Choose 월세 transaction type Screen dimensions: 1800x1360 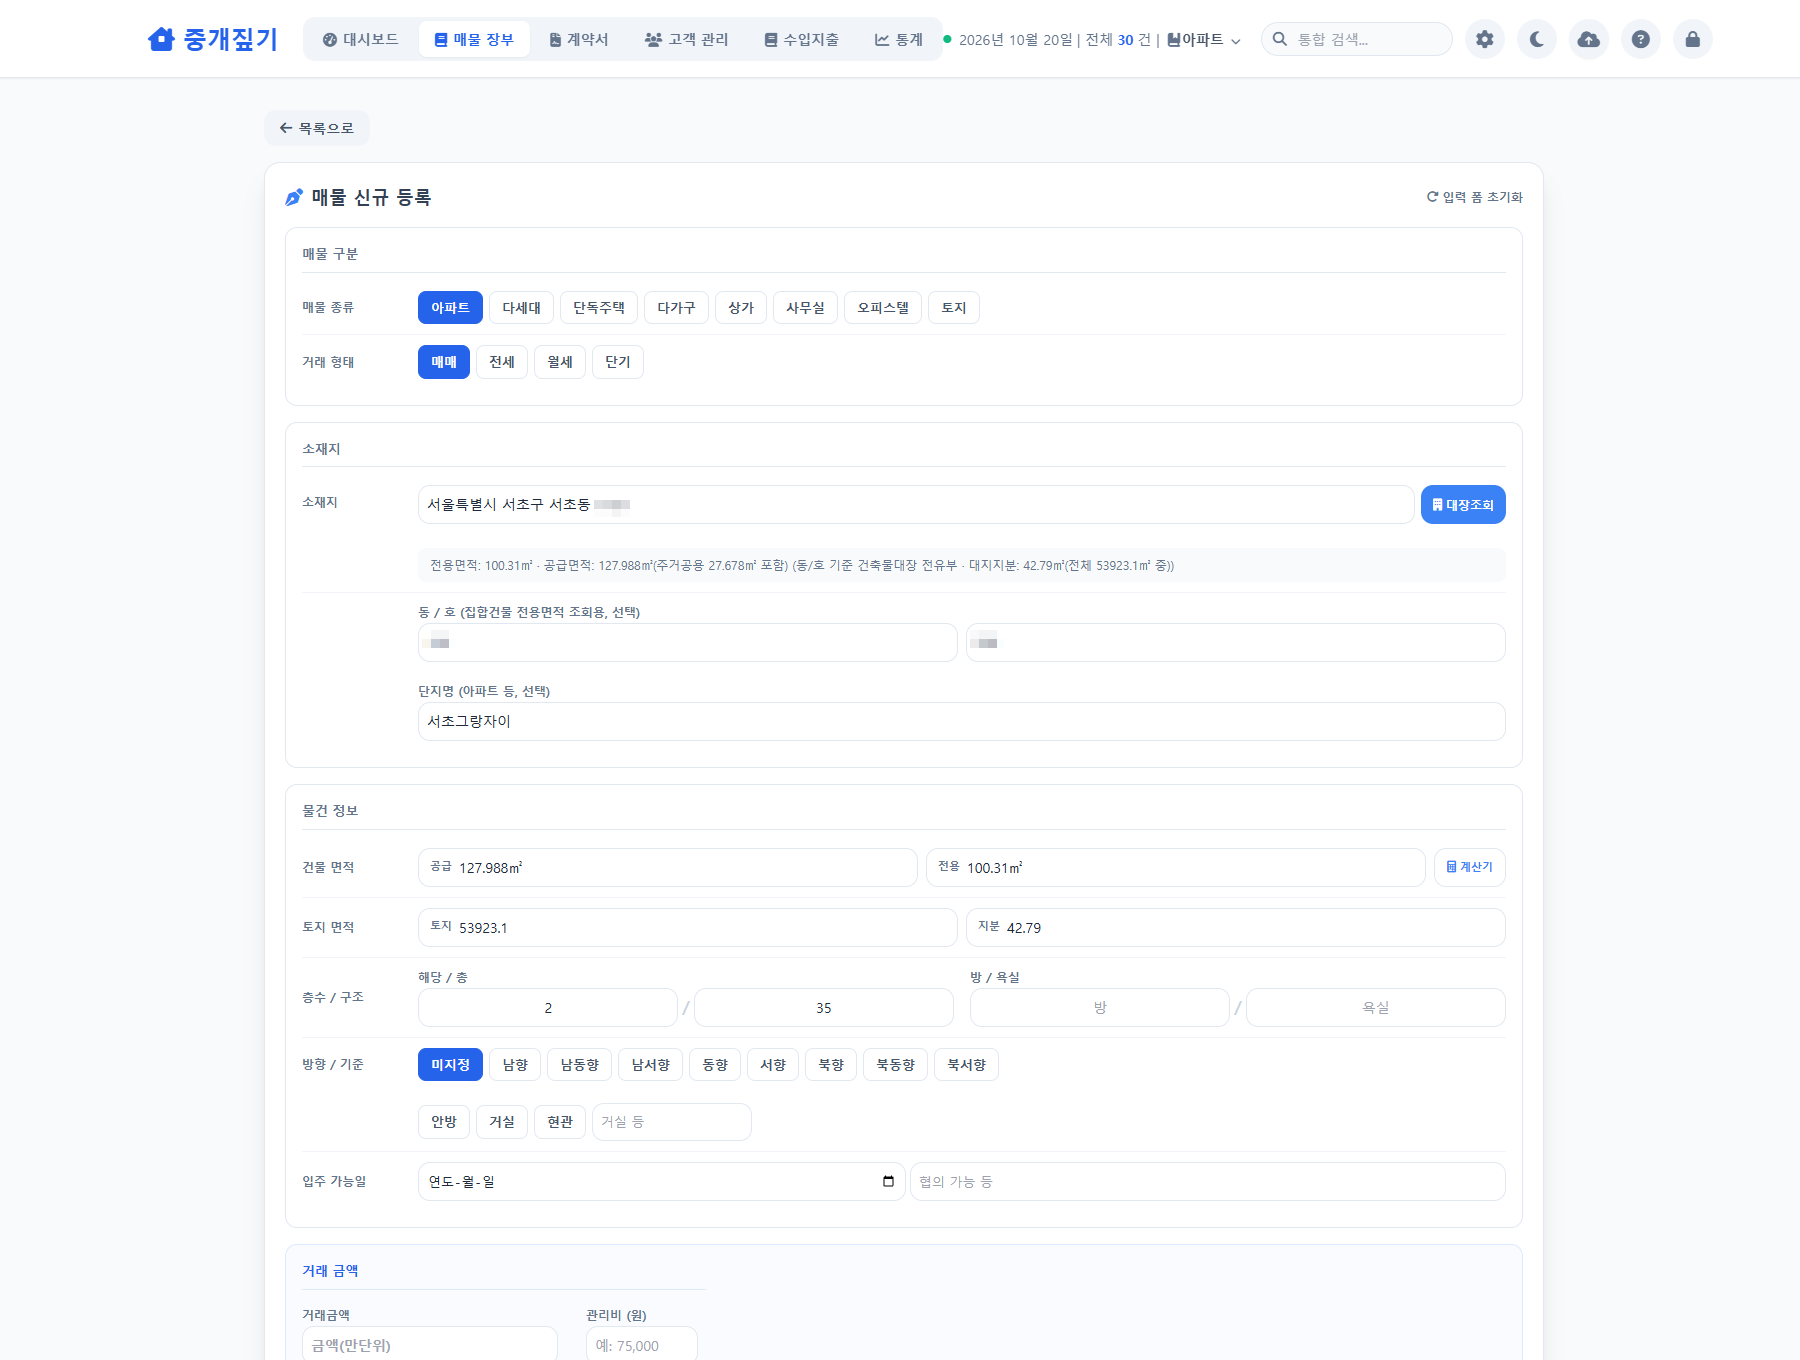pyautogui.click(x=560, y=362)
